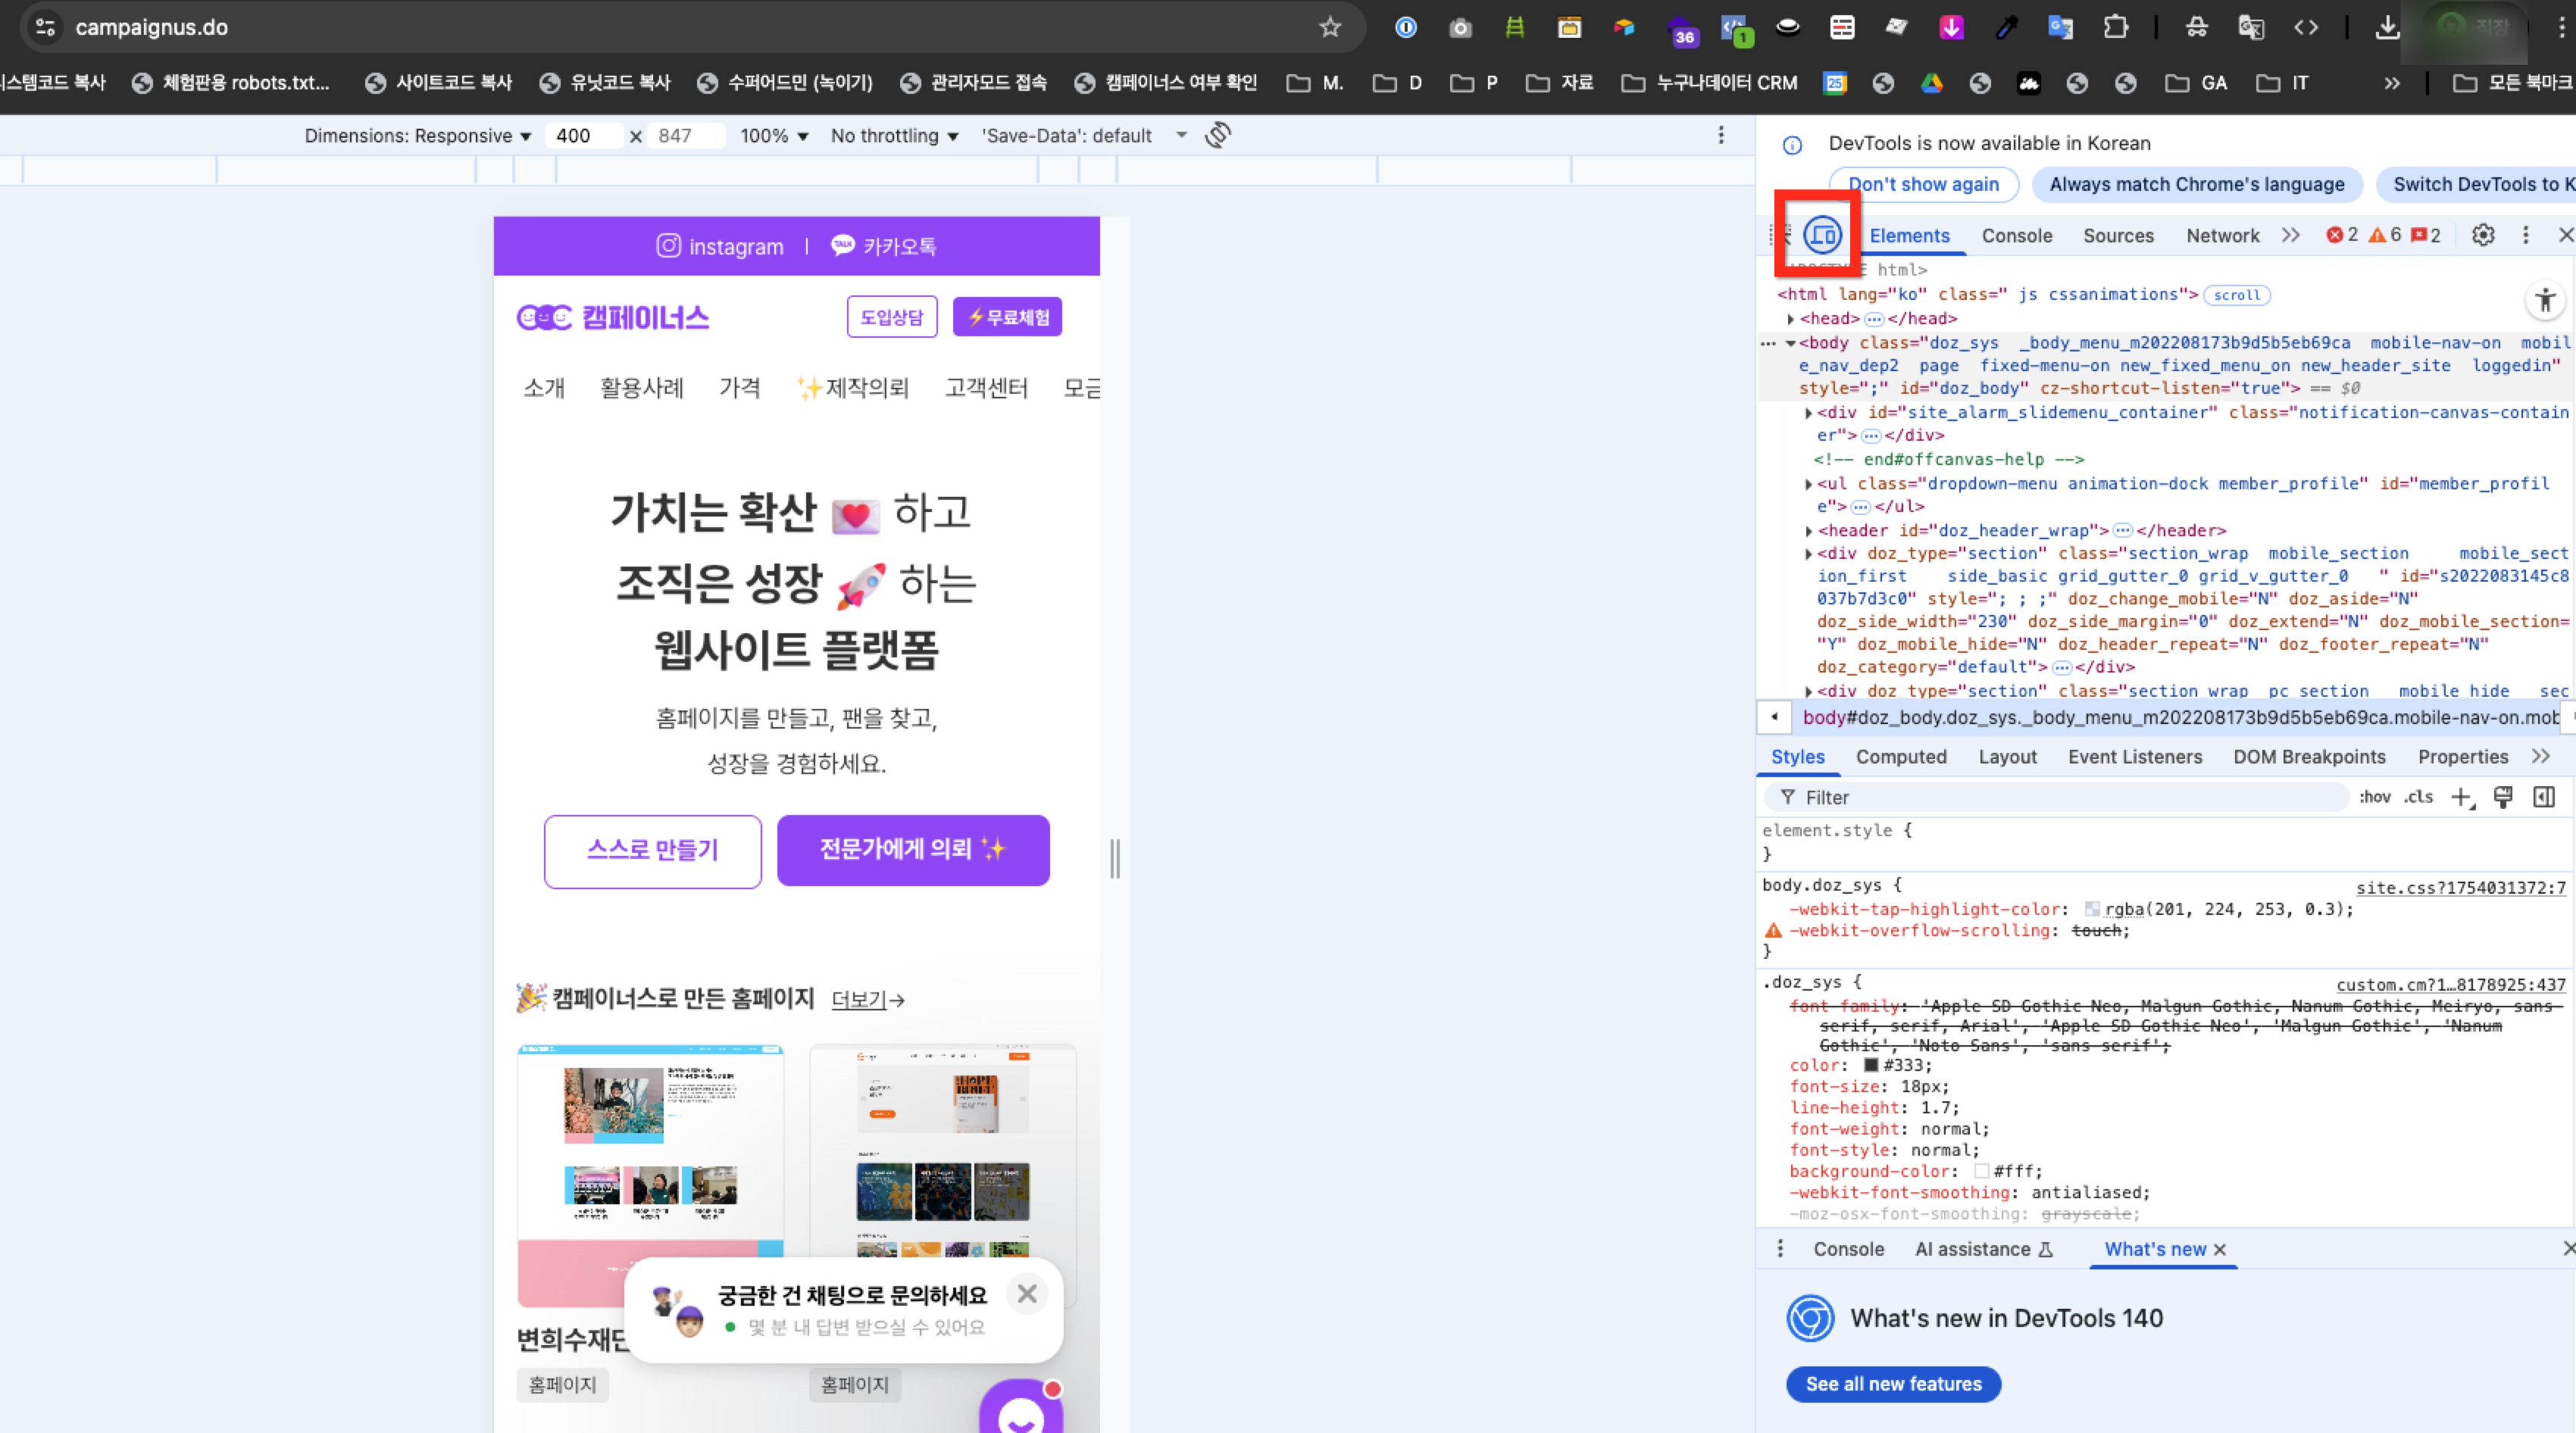The width and height of the screenshot is (2576, 1433).
Task: Toggle the computed styles sidebar icon
Action: 2544,797
